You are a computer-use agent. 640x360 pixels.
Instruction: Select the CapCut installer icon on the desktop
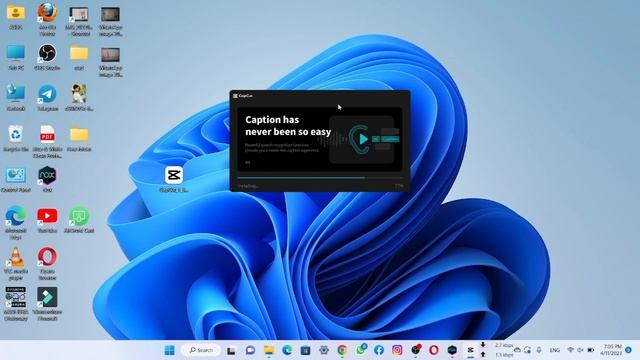click(174, 176)
